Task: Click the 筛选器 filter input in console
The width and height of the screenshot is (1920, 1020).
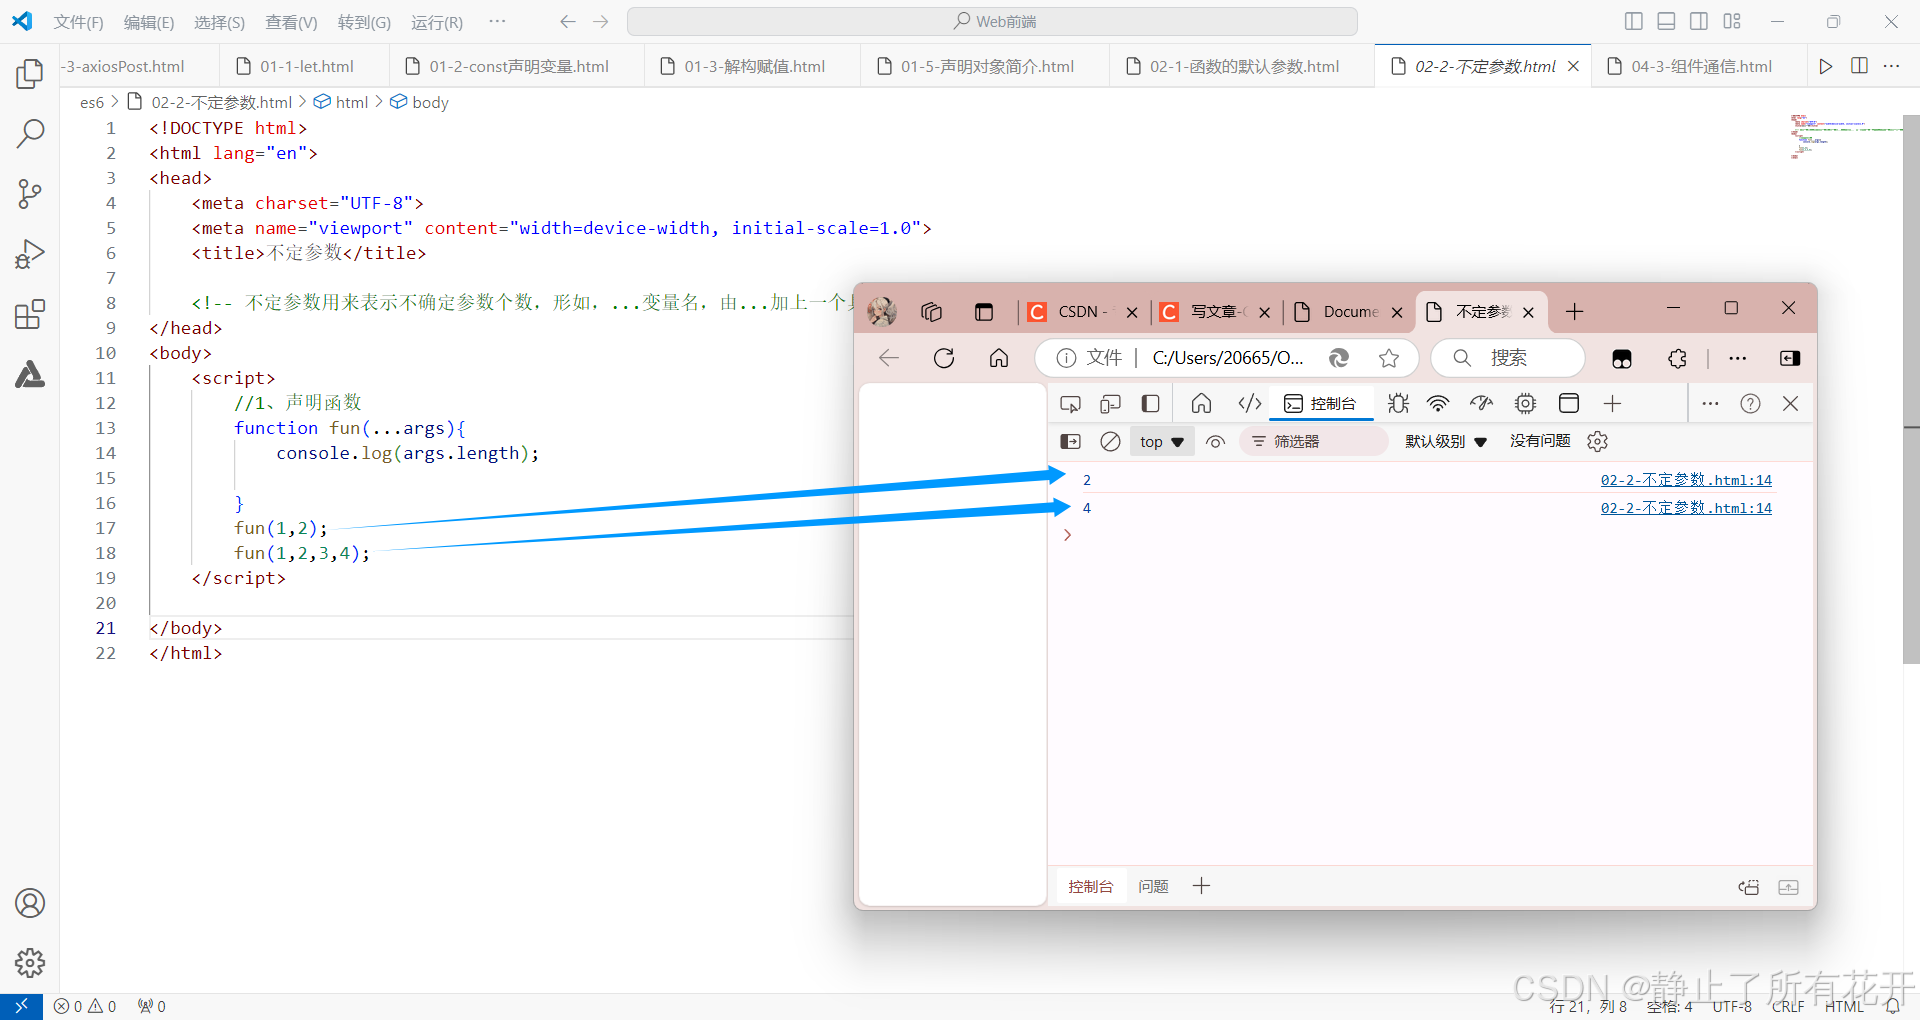Action: (x=1313, y=441)
